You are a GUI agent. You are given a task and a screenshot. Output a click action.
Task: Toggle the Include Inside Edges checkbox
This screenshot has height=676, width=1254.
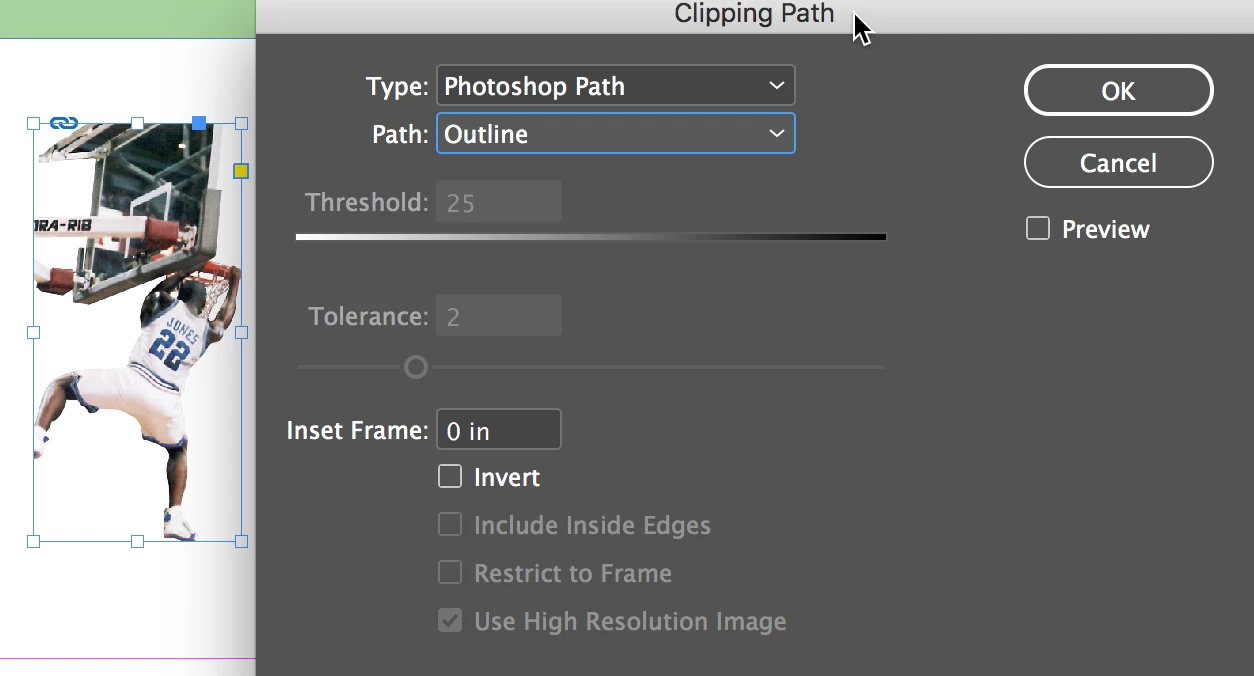(450, 525)
